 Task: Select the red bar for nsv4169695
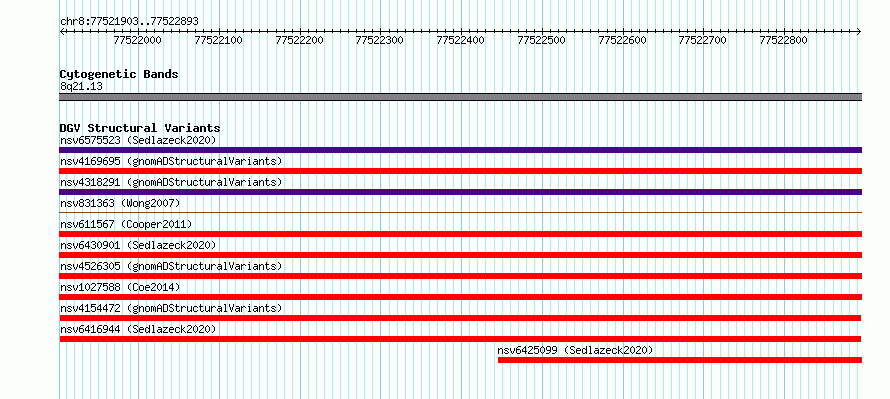tap(460, 171)
